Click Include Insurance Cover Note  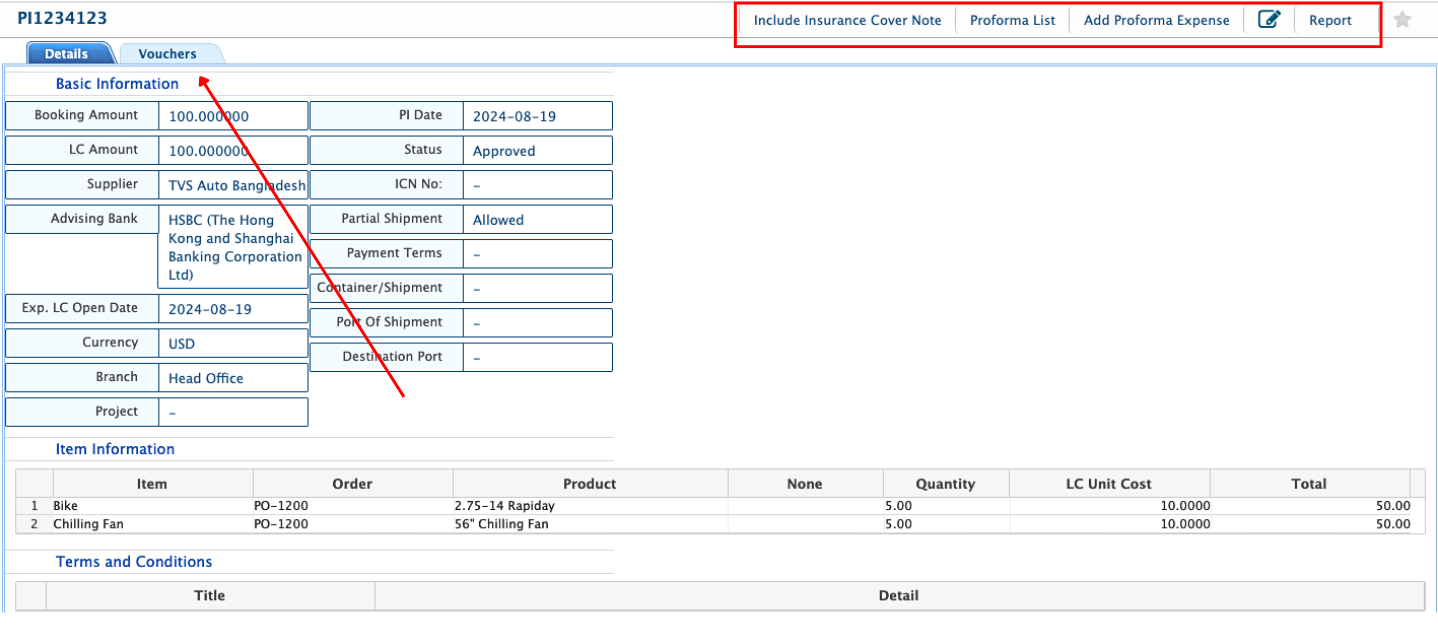coord(847,20)
